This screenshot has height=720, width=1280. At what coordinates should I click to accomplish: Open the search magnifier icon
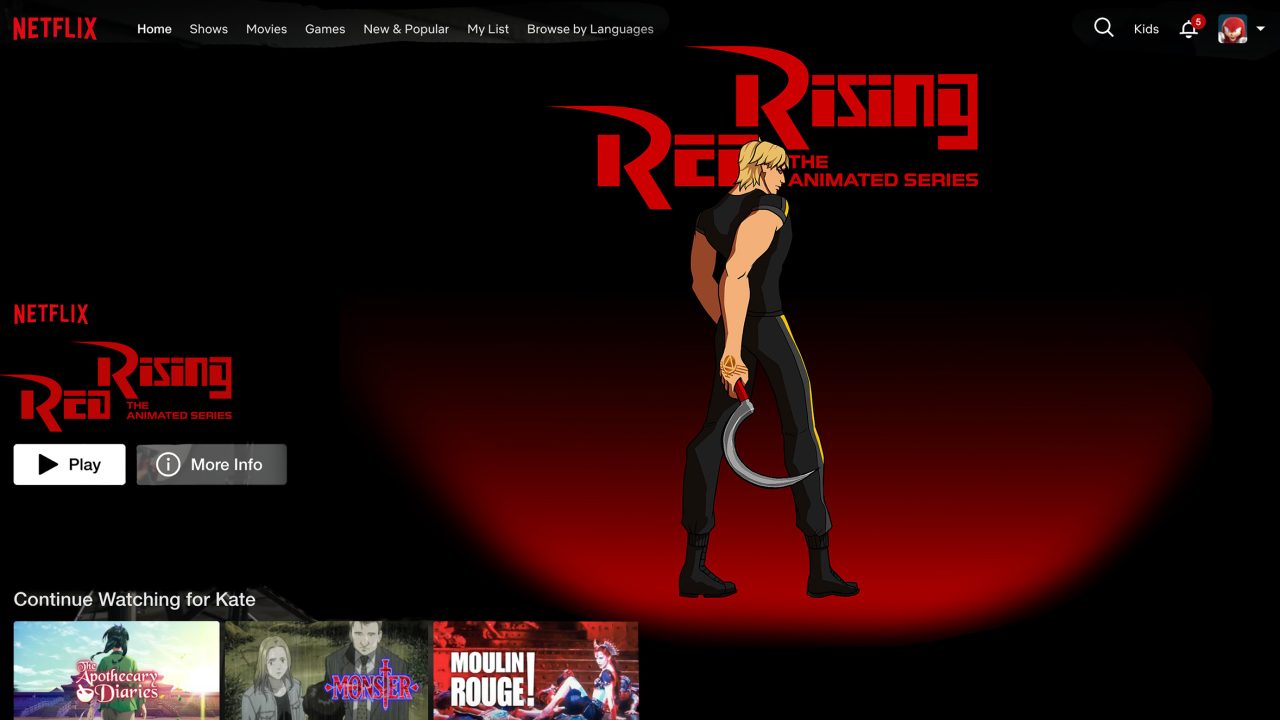click(x=1103, y=28)
